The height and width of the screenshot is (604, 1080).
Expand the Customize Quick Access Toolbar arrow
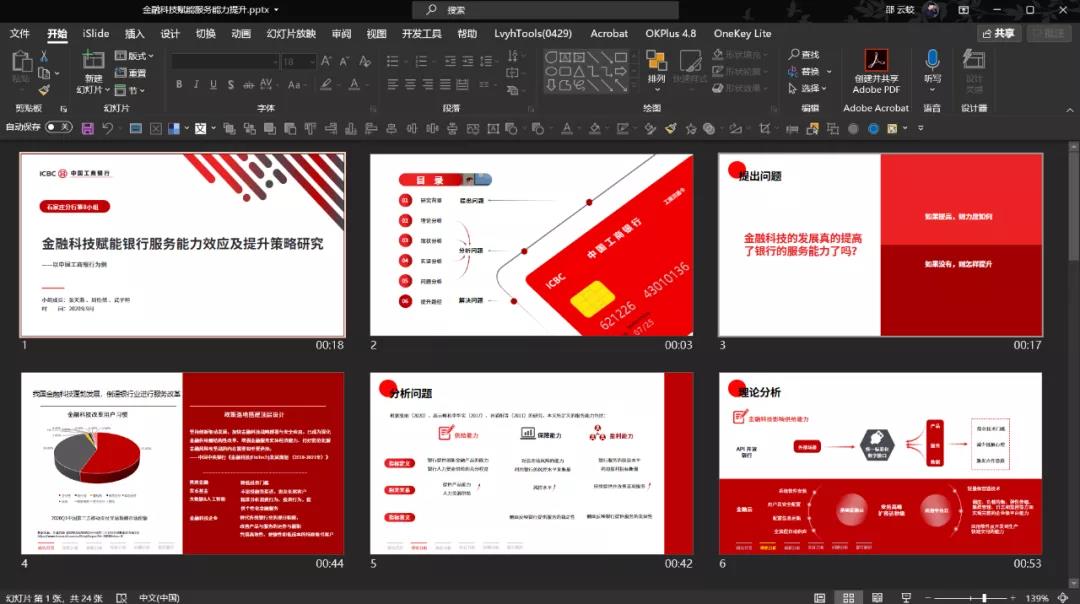pos(921,128)
